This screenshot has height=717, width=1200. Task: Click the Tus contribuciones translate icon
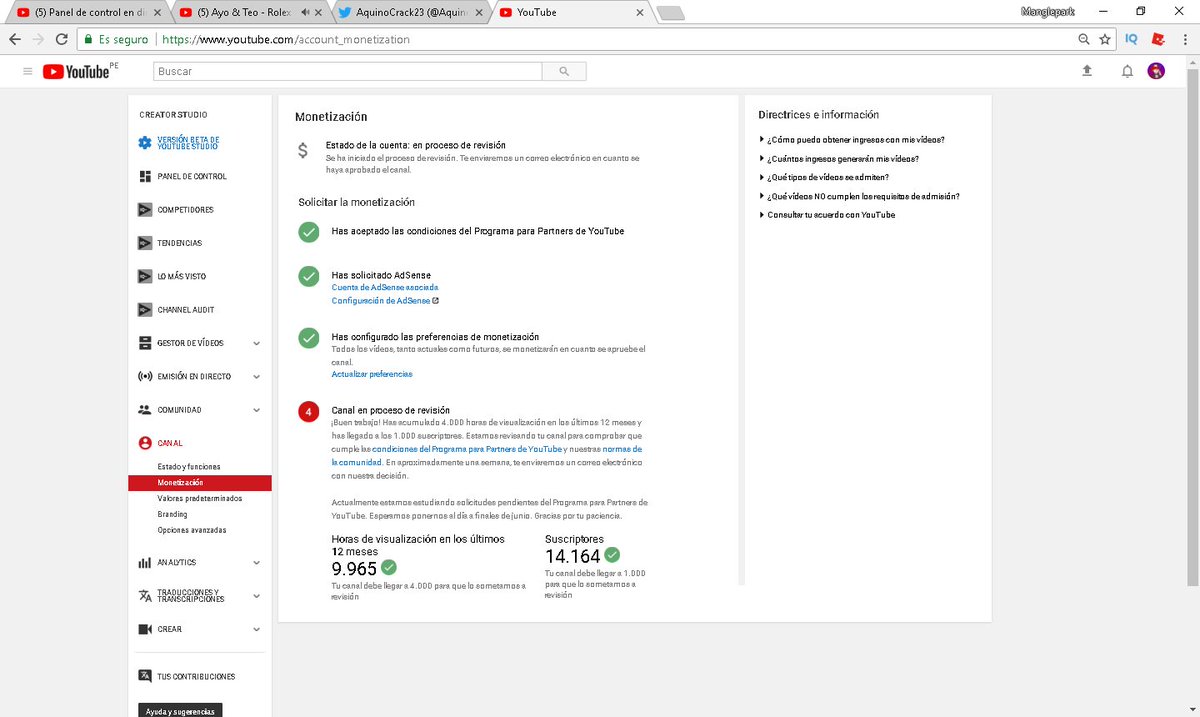145,677
